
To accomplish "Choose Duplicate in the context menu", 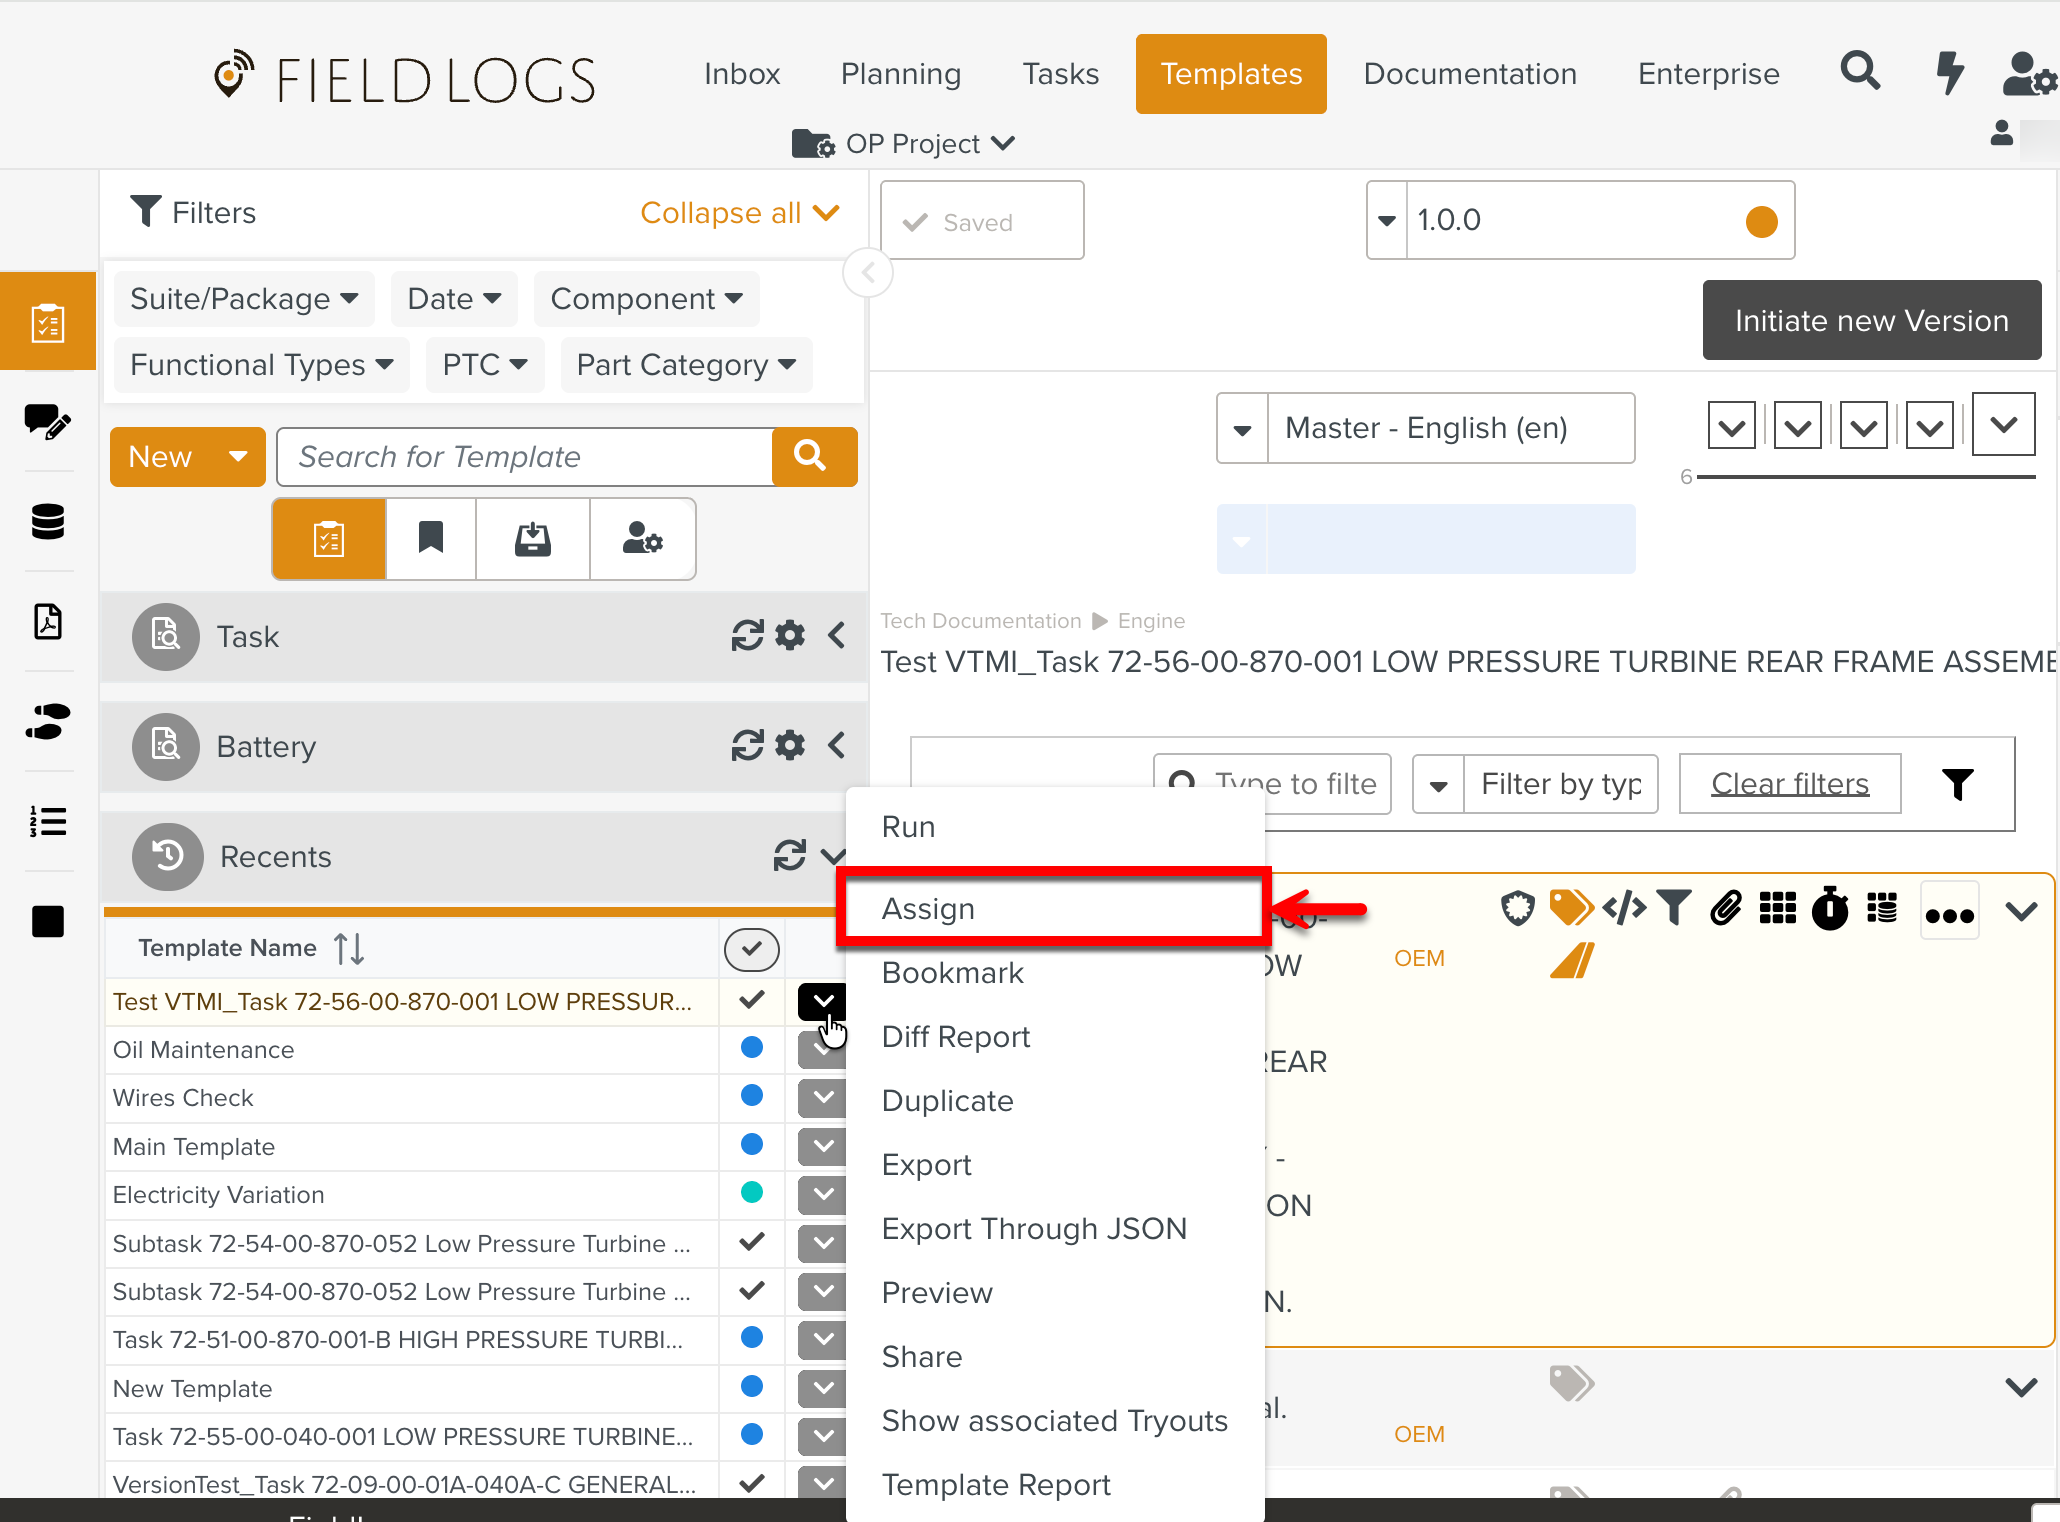I will pos(947,1101).
